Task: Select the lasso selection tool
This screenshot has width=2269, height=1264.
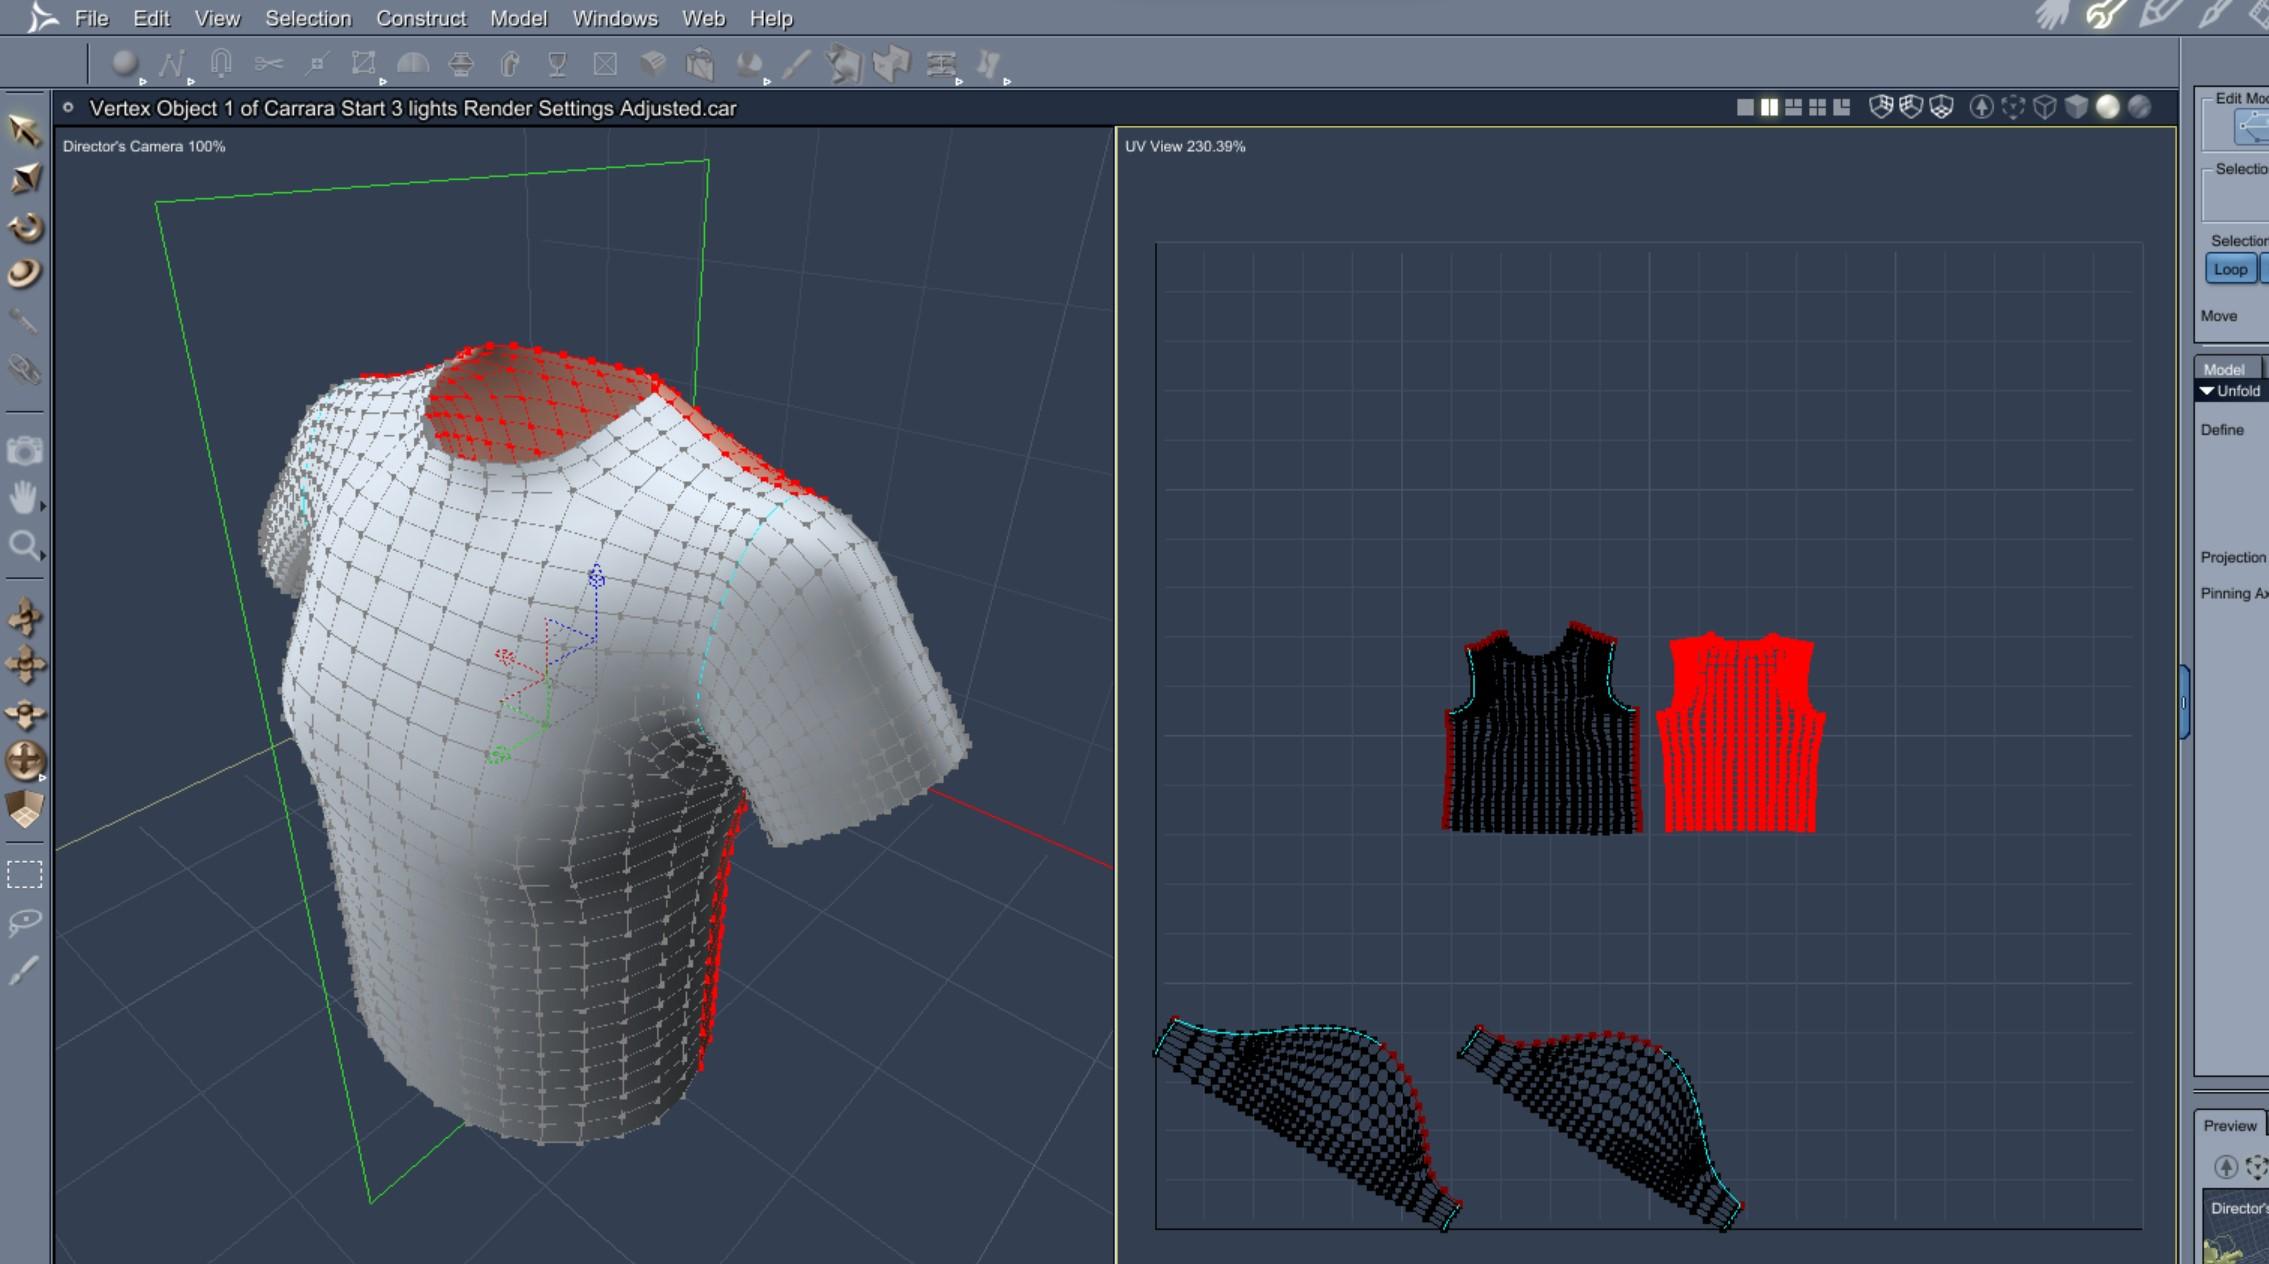Action: (24, 921)
